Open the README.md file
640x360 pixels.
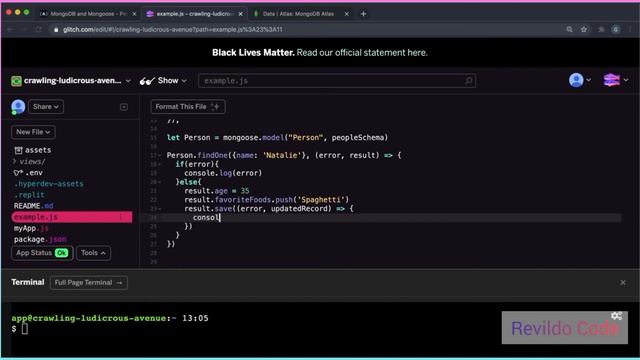[x=33, y=206]
